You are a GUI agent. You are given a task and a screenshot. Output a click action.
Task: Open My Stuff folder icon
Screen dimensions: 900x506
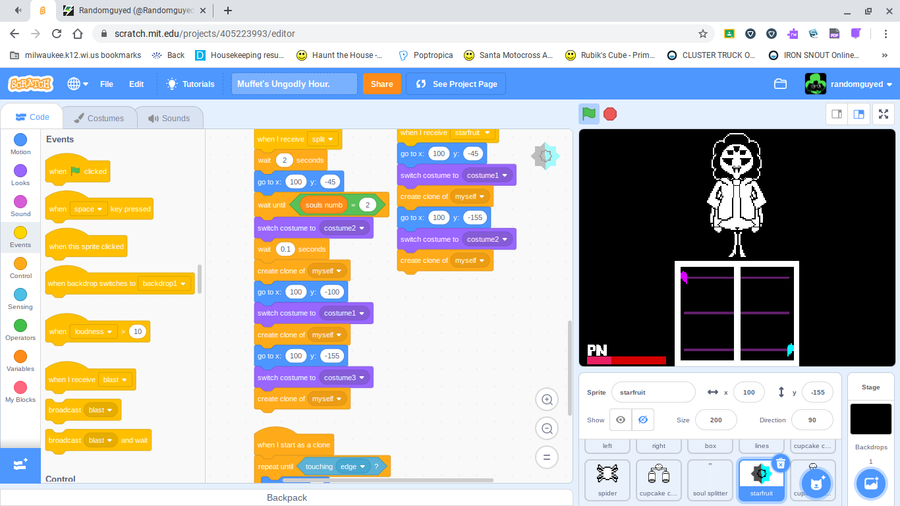tap(780, 84)
